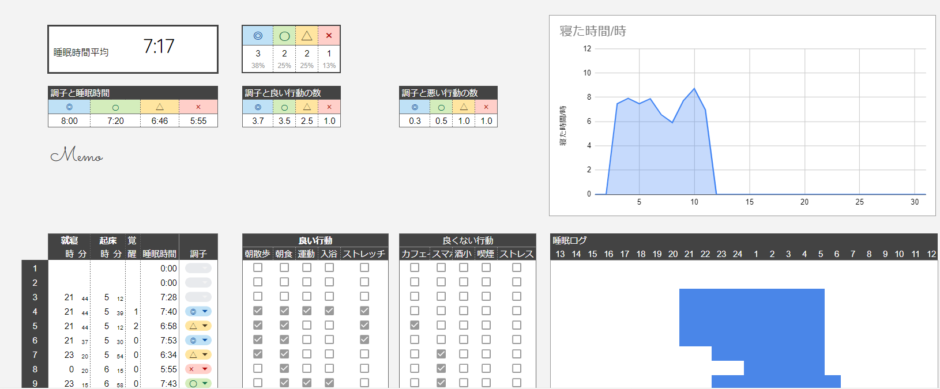Open the empty 調子 dropdown in row 1
The image size is (940, 389).
click(198, 268)
